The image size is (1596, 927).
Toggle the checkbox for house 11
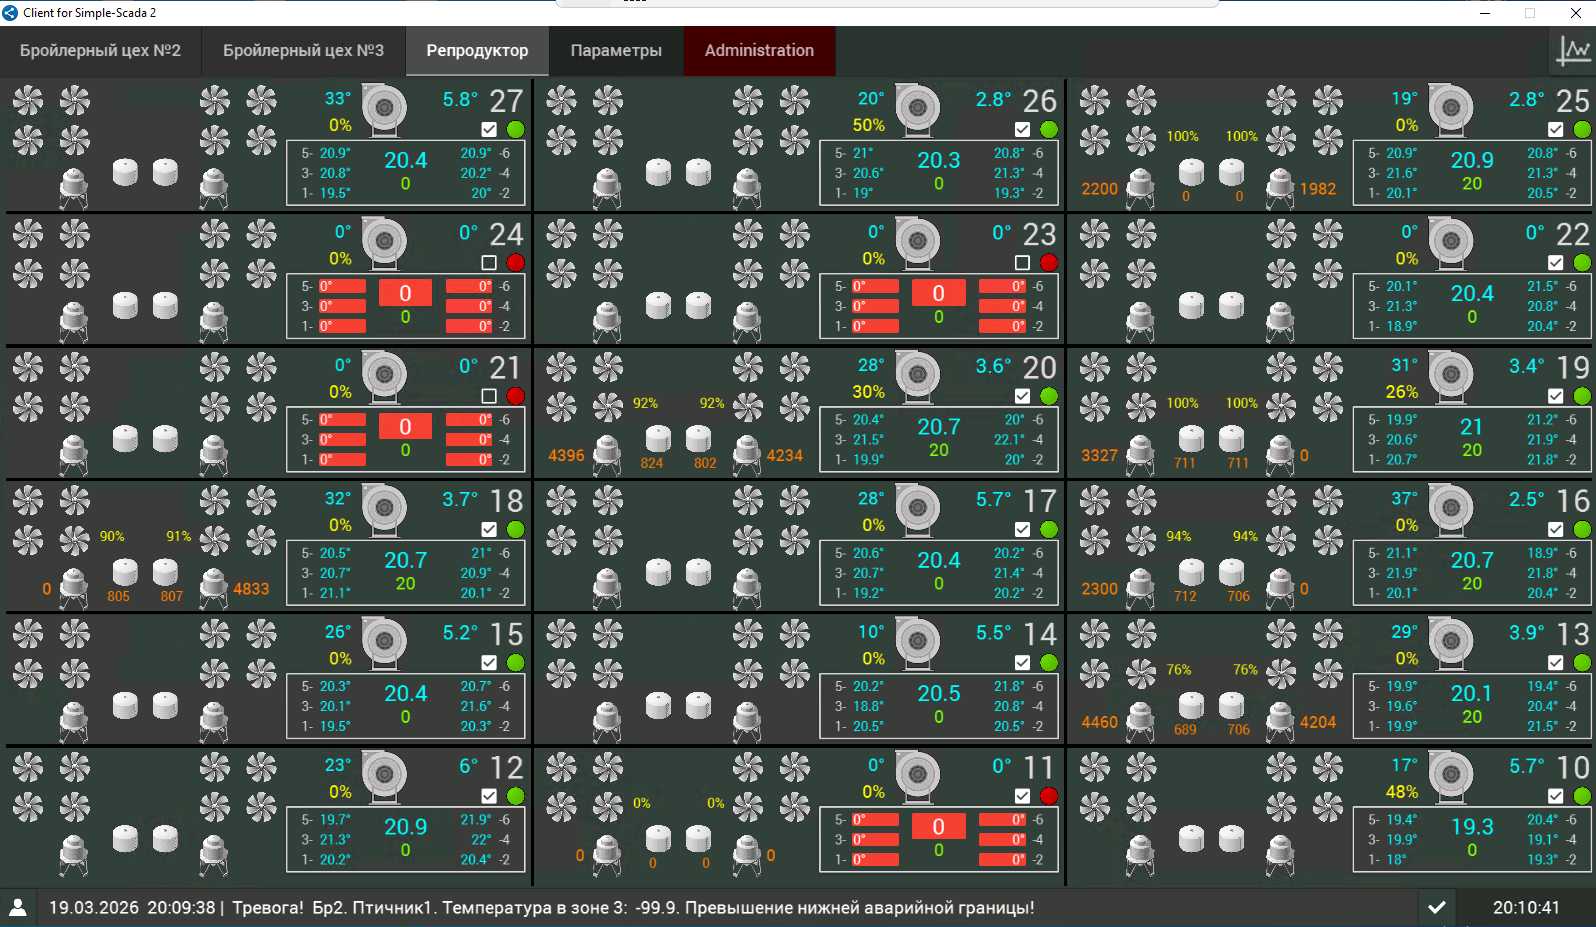(1022, 796)
